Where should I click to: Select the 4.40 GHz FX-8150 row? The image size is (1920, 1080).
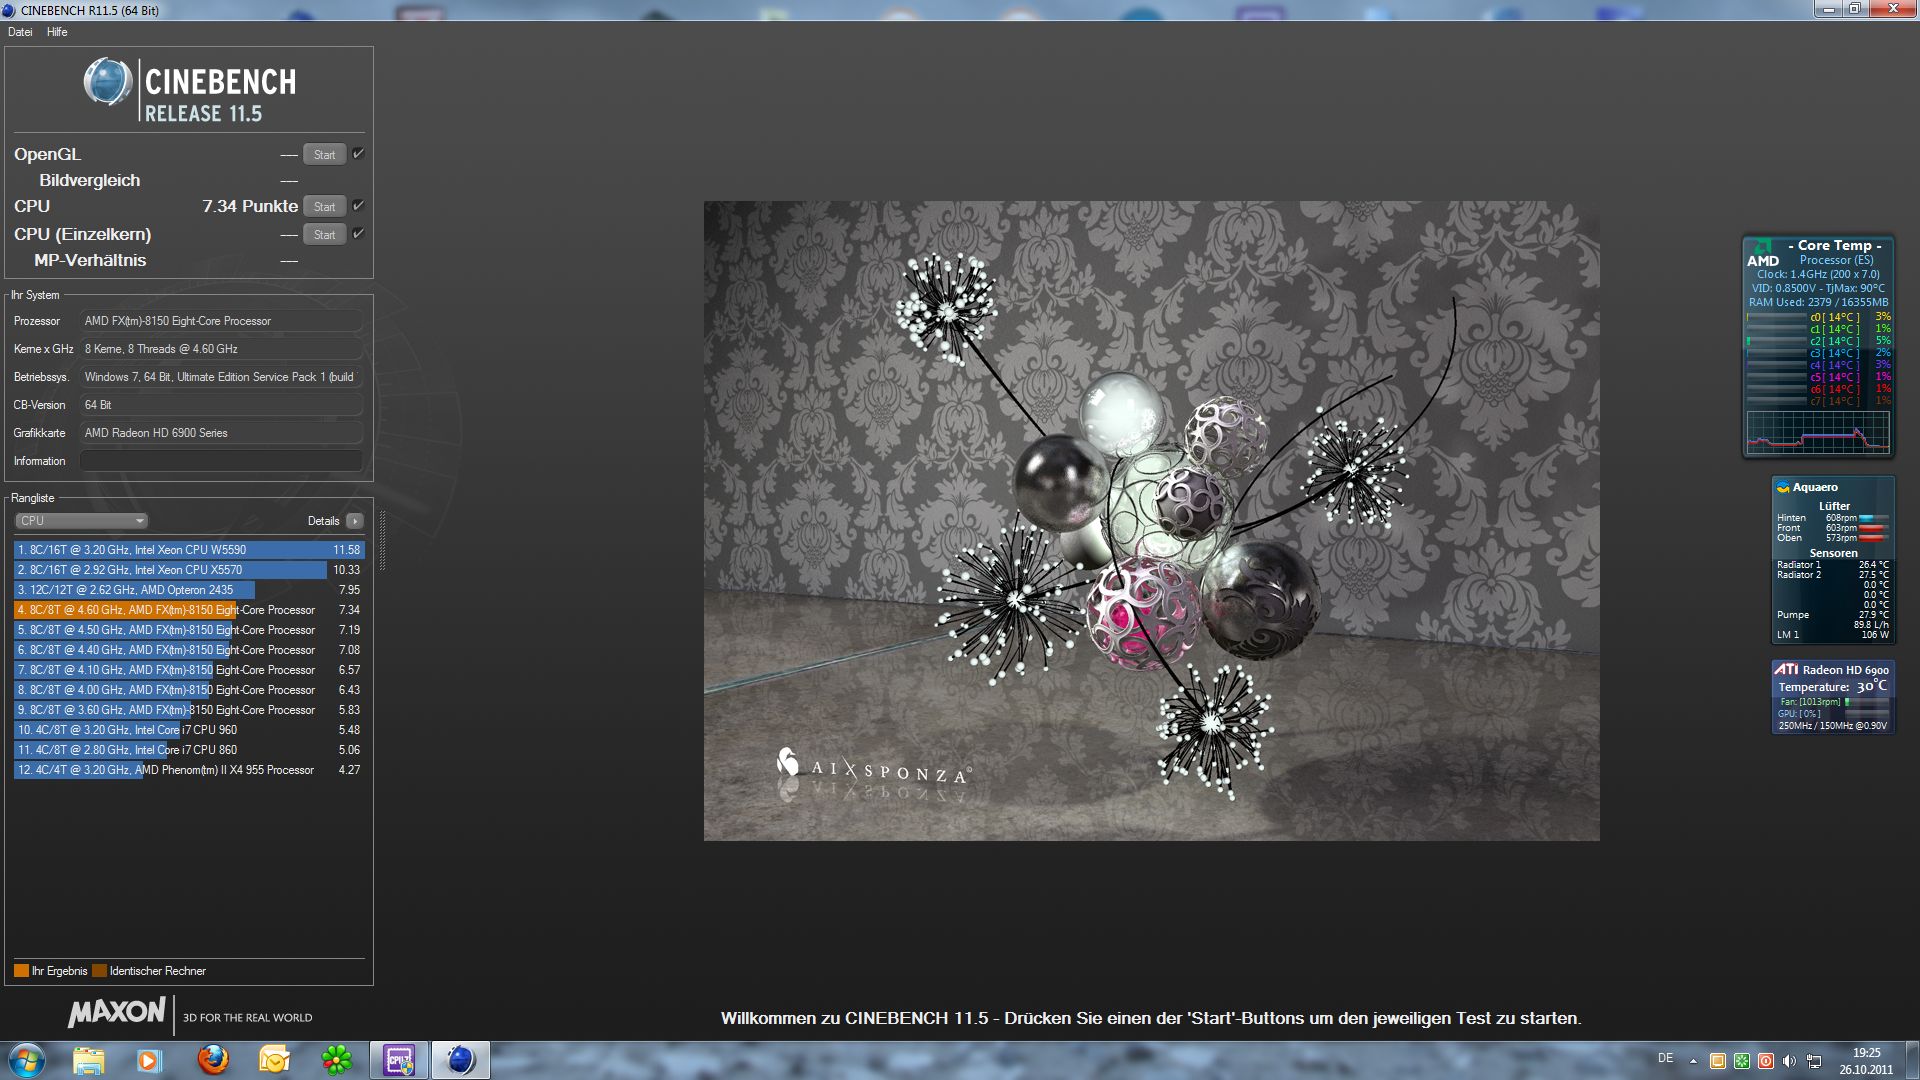[189, 650]
